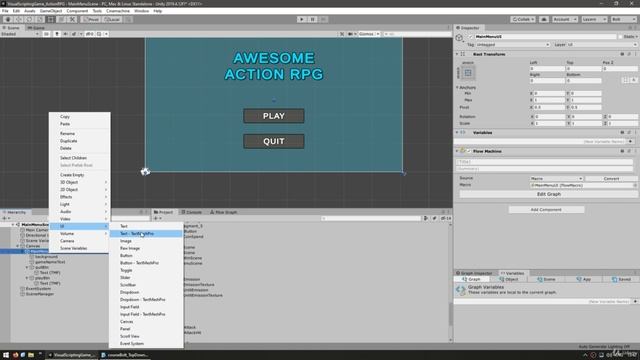Switch to the Game tab

pyautogui.click(x=36, y=28)
